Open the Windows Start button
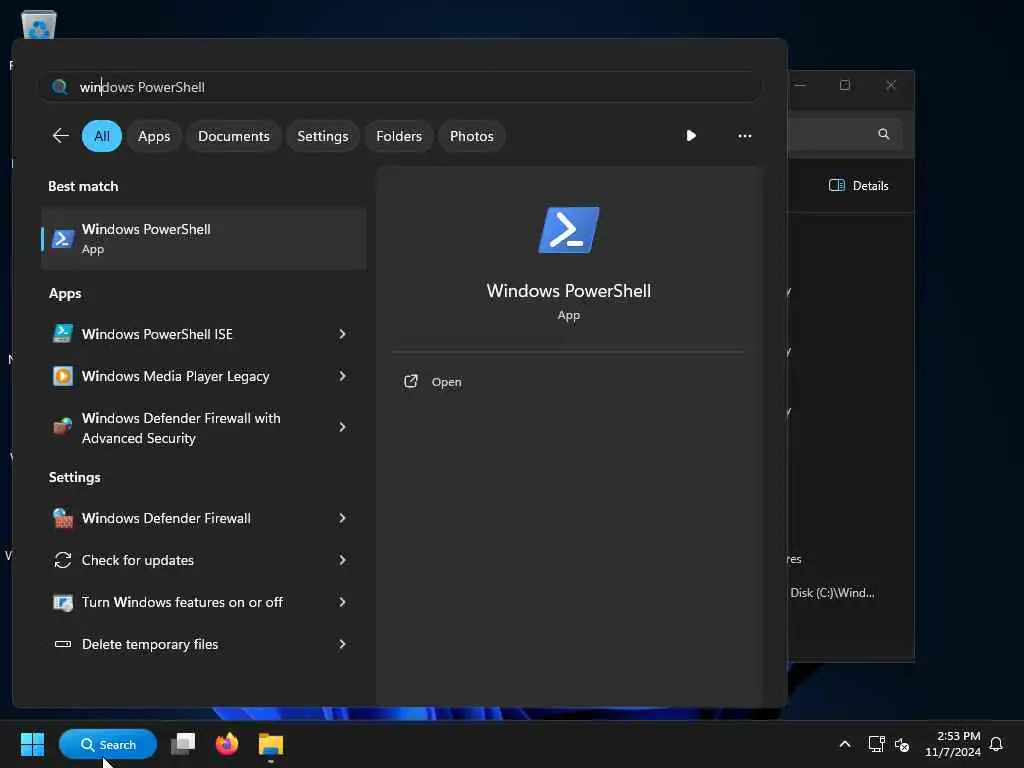 coord(32,744)
